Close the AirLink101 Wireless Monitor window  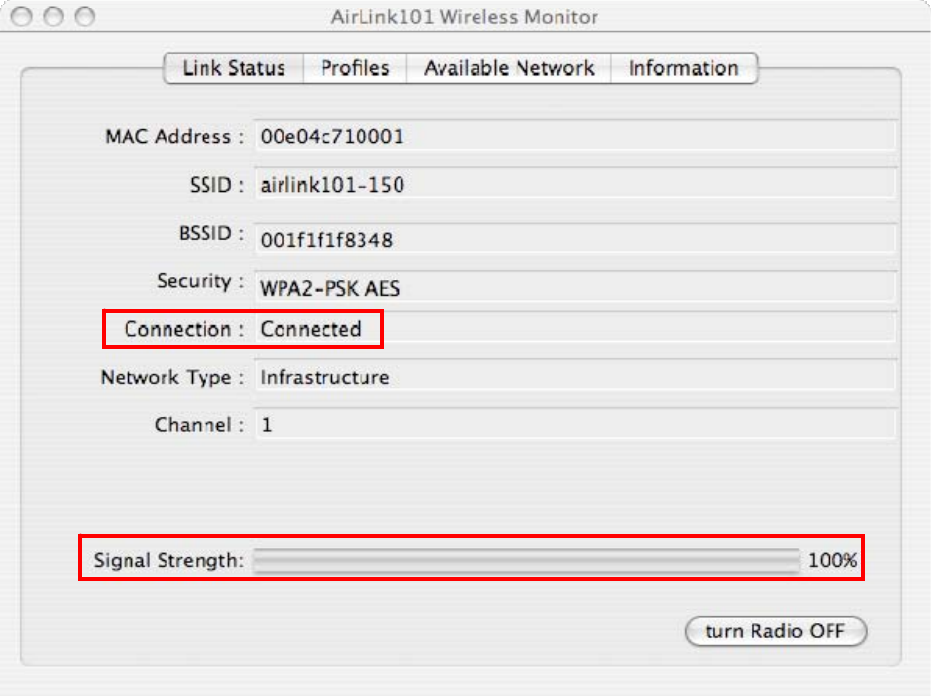tap(22, 16)
